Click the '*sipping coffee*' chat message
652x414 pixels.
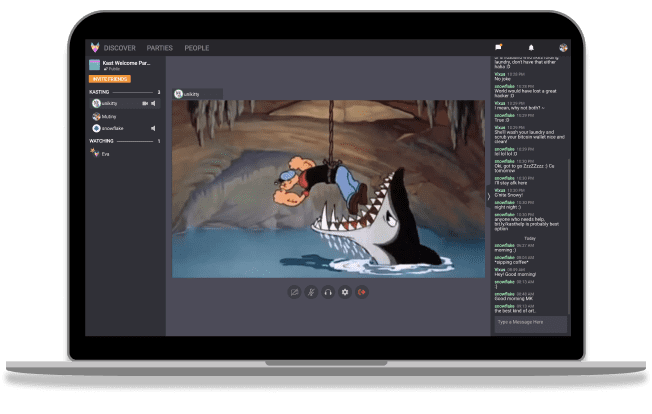pyautogui.click(x=511, y=262)
